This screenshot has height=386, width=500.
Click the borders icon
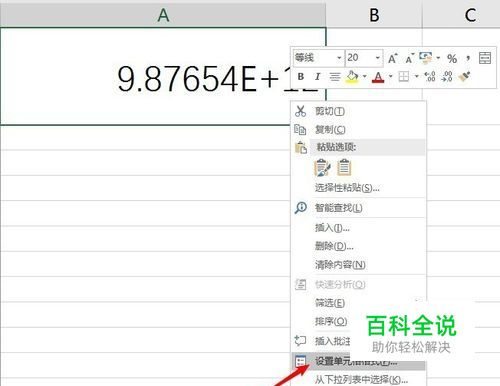404,77
